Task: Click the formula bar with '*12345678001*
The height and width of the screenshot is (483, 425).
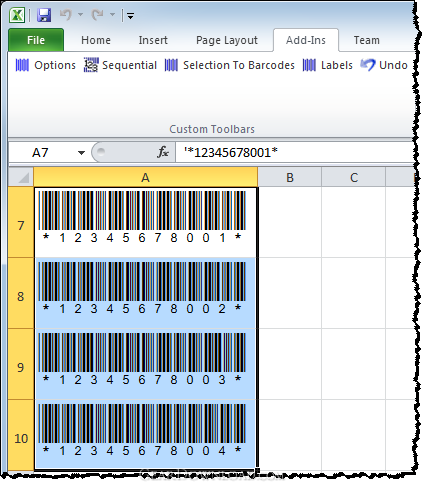Action: click(293, 153)
